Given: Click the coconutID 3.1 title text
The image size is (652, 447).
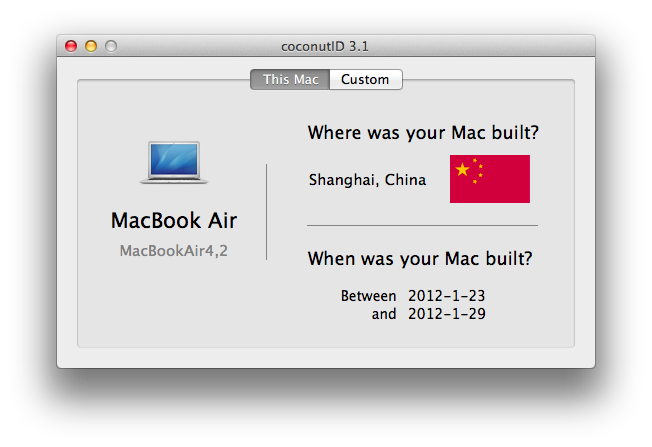Looking at the screenshot, I should (x=325, y=46).
